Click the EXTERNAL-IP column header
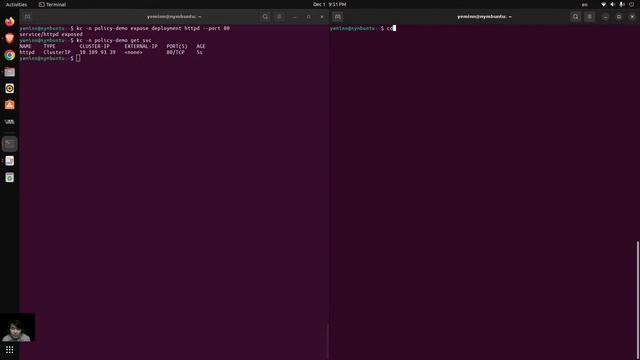This screenshot has height=360, width=640. pyautogui.click(x=141, y=47)
